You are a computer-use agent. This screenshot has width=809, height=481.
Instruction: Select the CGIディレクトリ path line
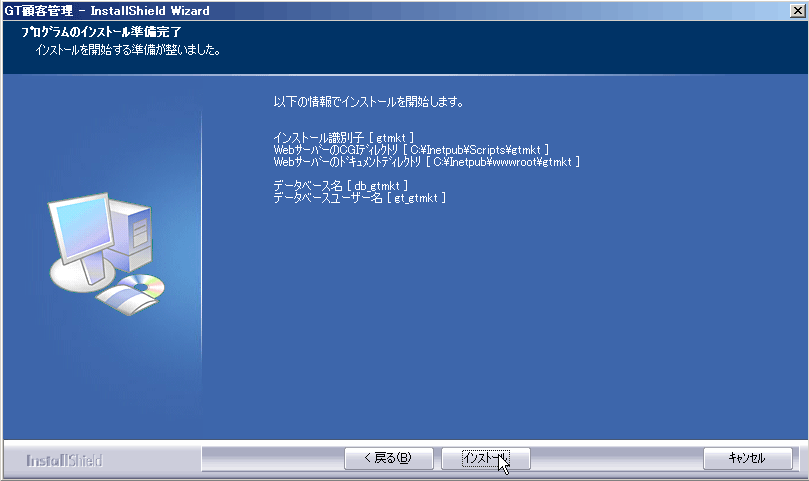411,150
